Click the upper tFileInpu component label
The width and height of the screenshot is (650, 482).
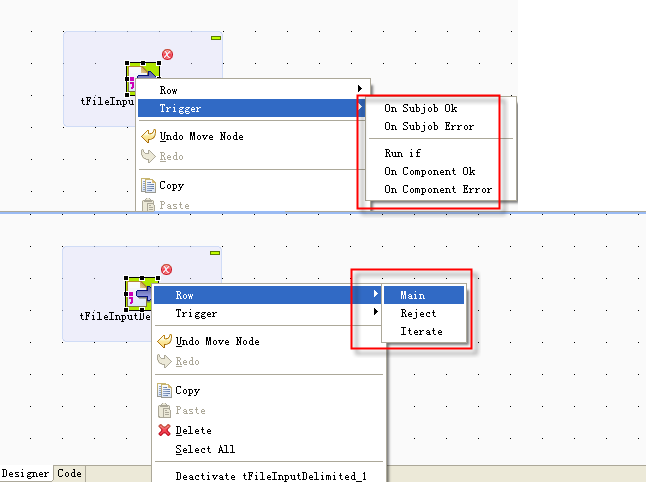tap(107, 102)
